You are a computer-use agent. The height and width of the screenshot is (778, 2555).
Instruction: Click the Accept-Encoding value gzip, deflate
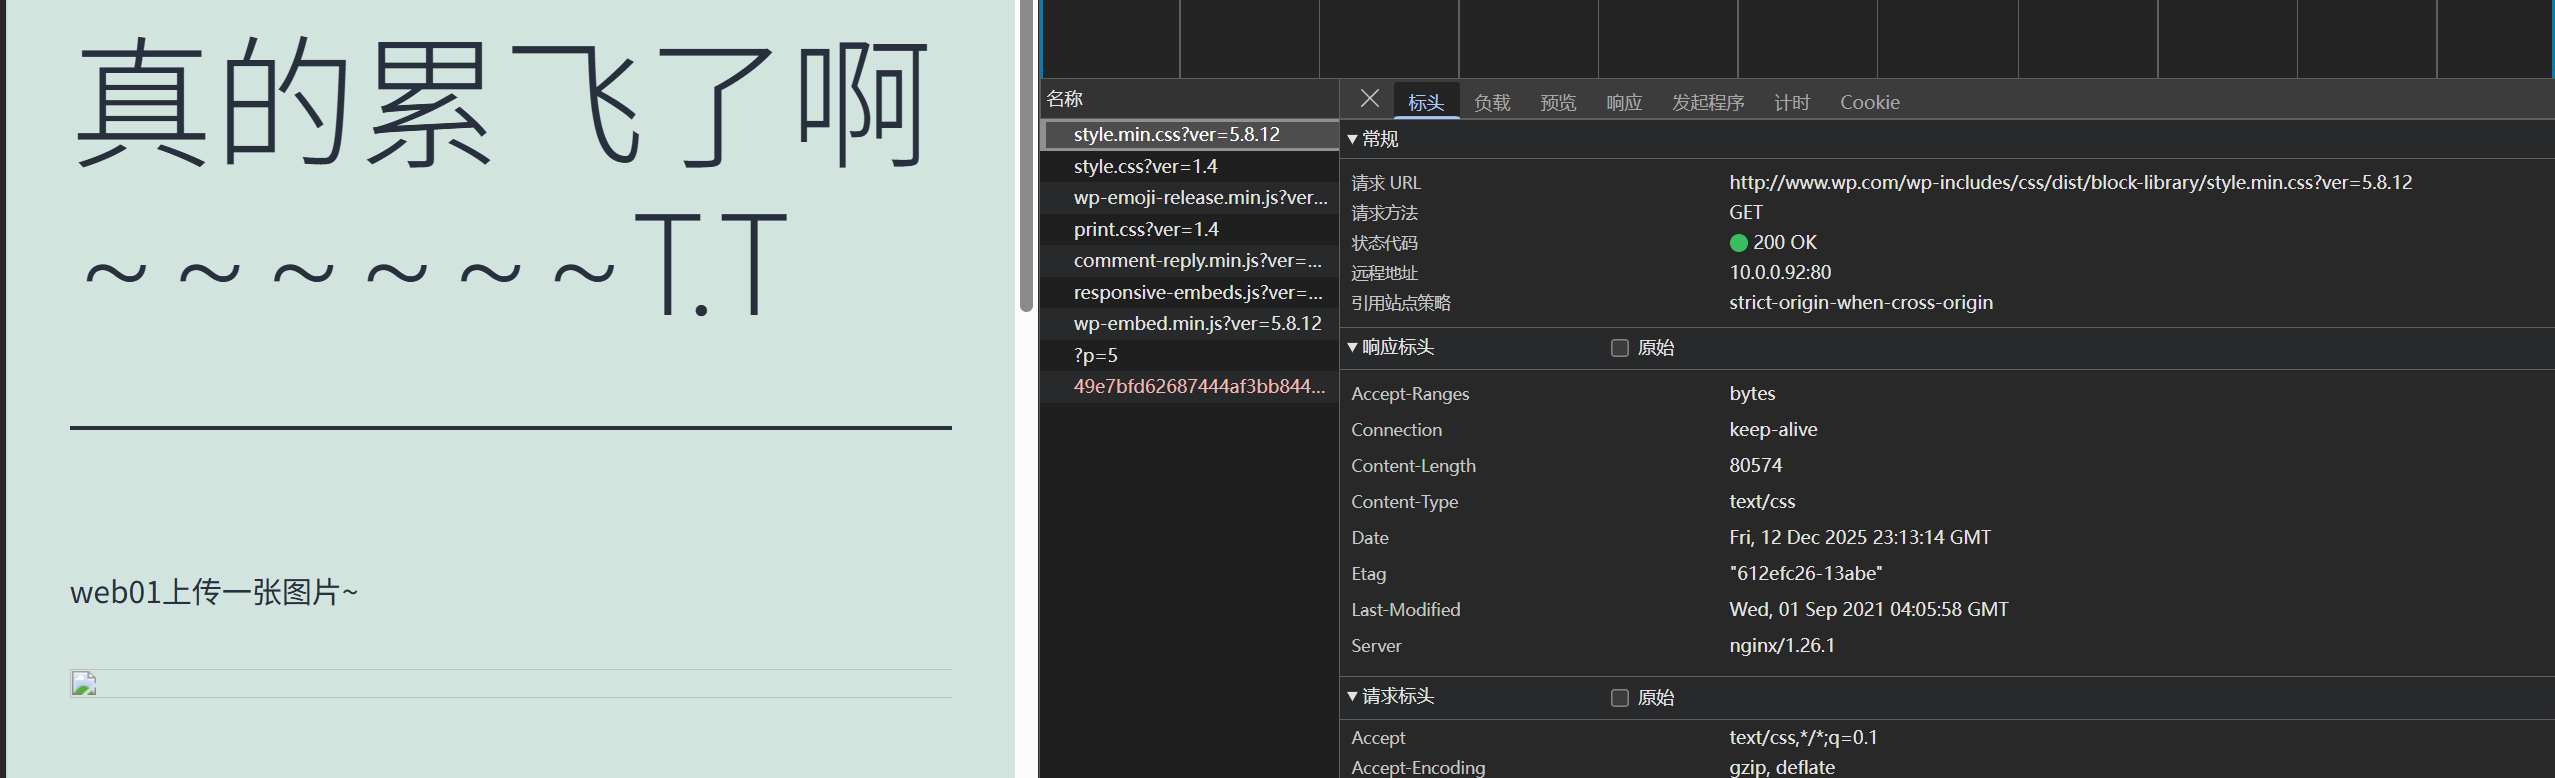point(1782,767)
